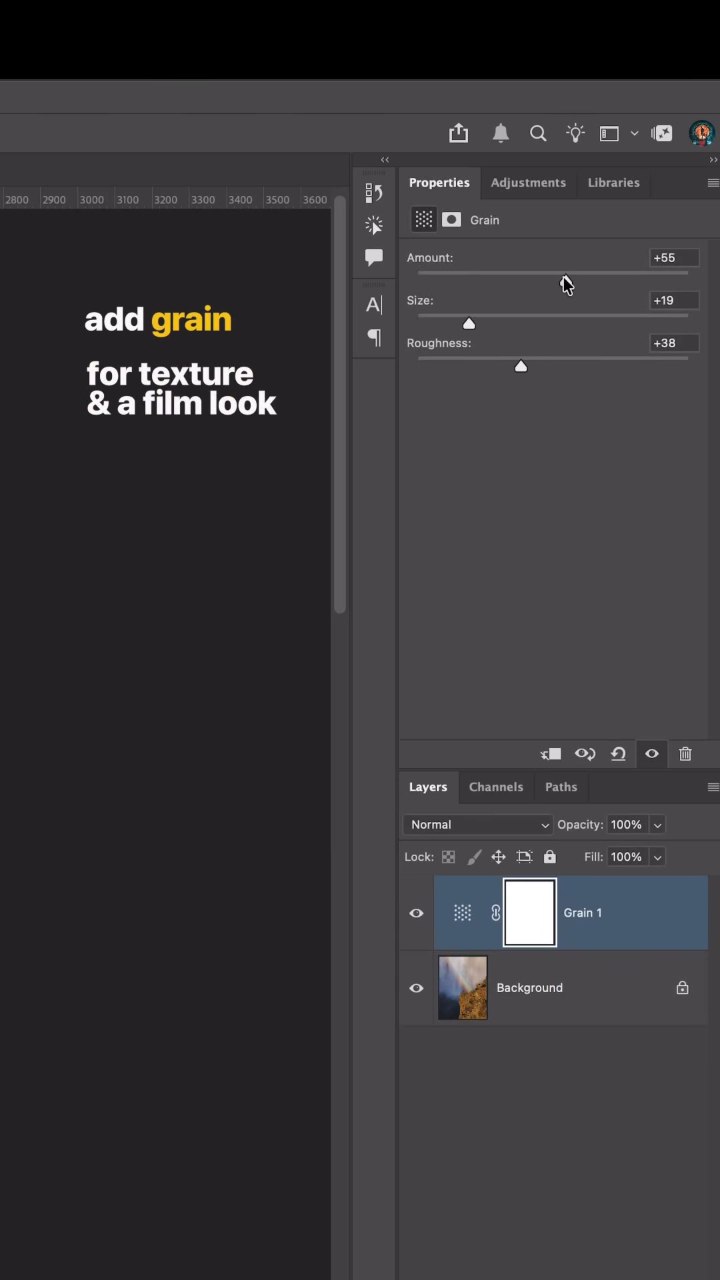This screenshot has width=720, height=1280.
Task: Toggle lock image pixels brush icon
Action: [x=474, y=857]
